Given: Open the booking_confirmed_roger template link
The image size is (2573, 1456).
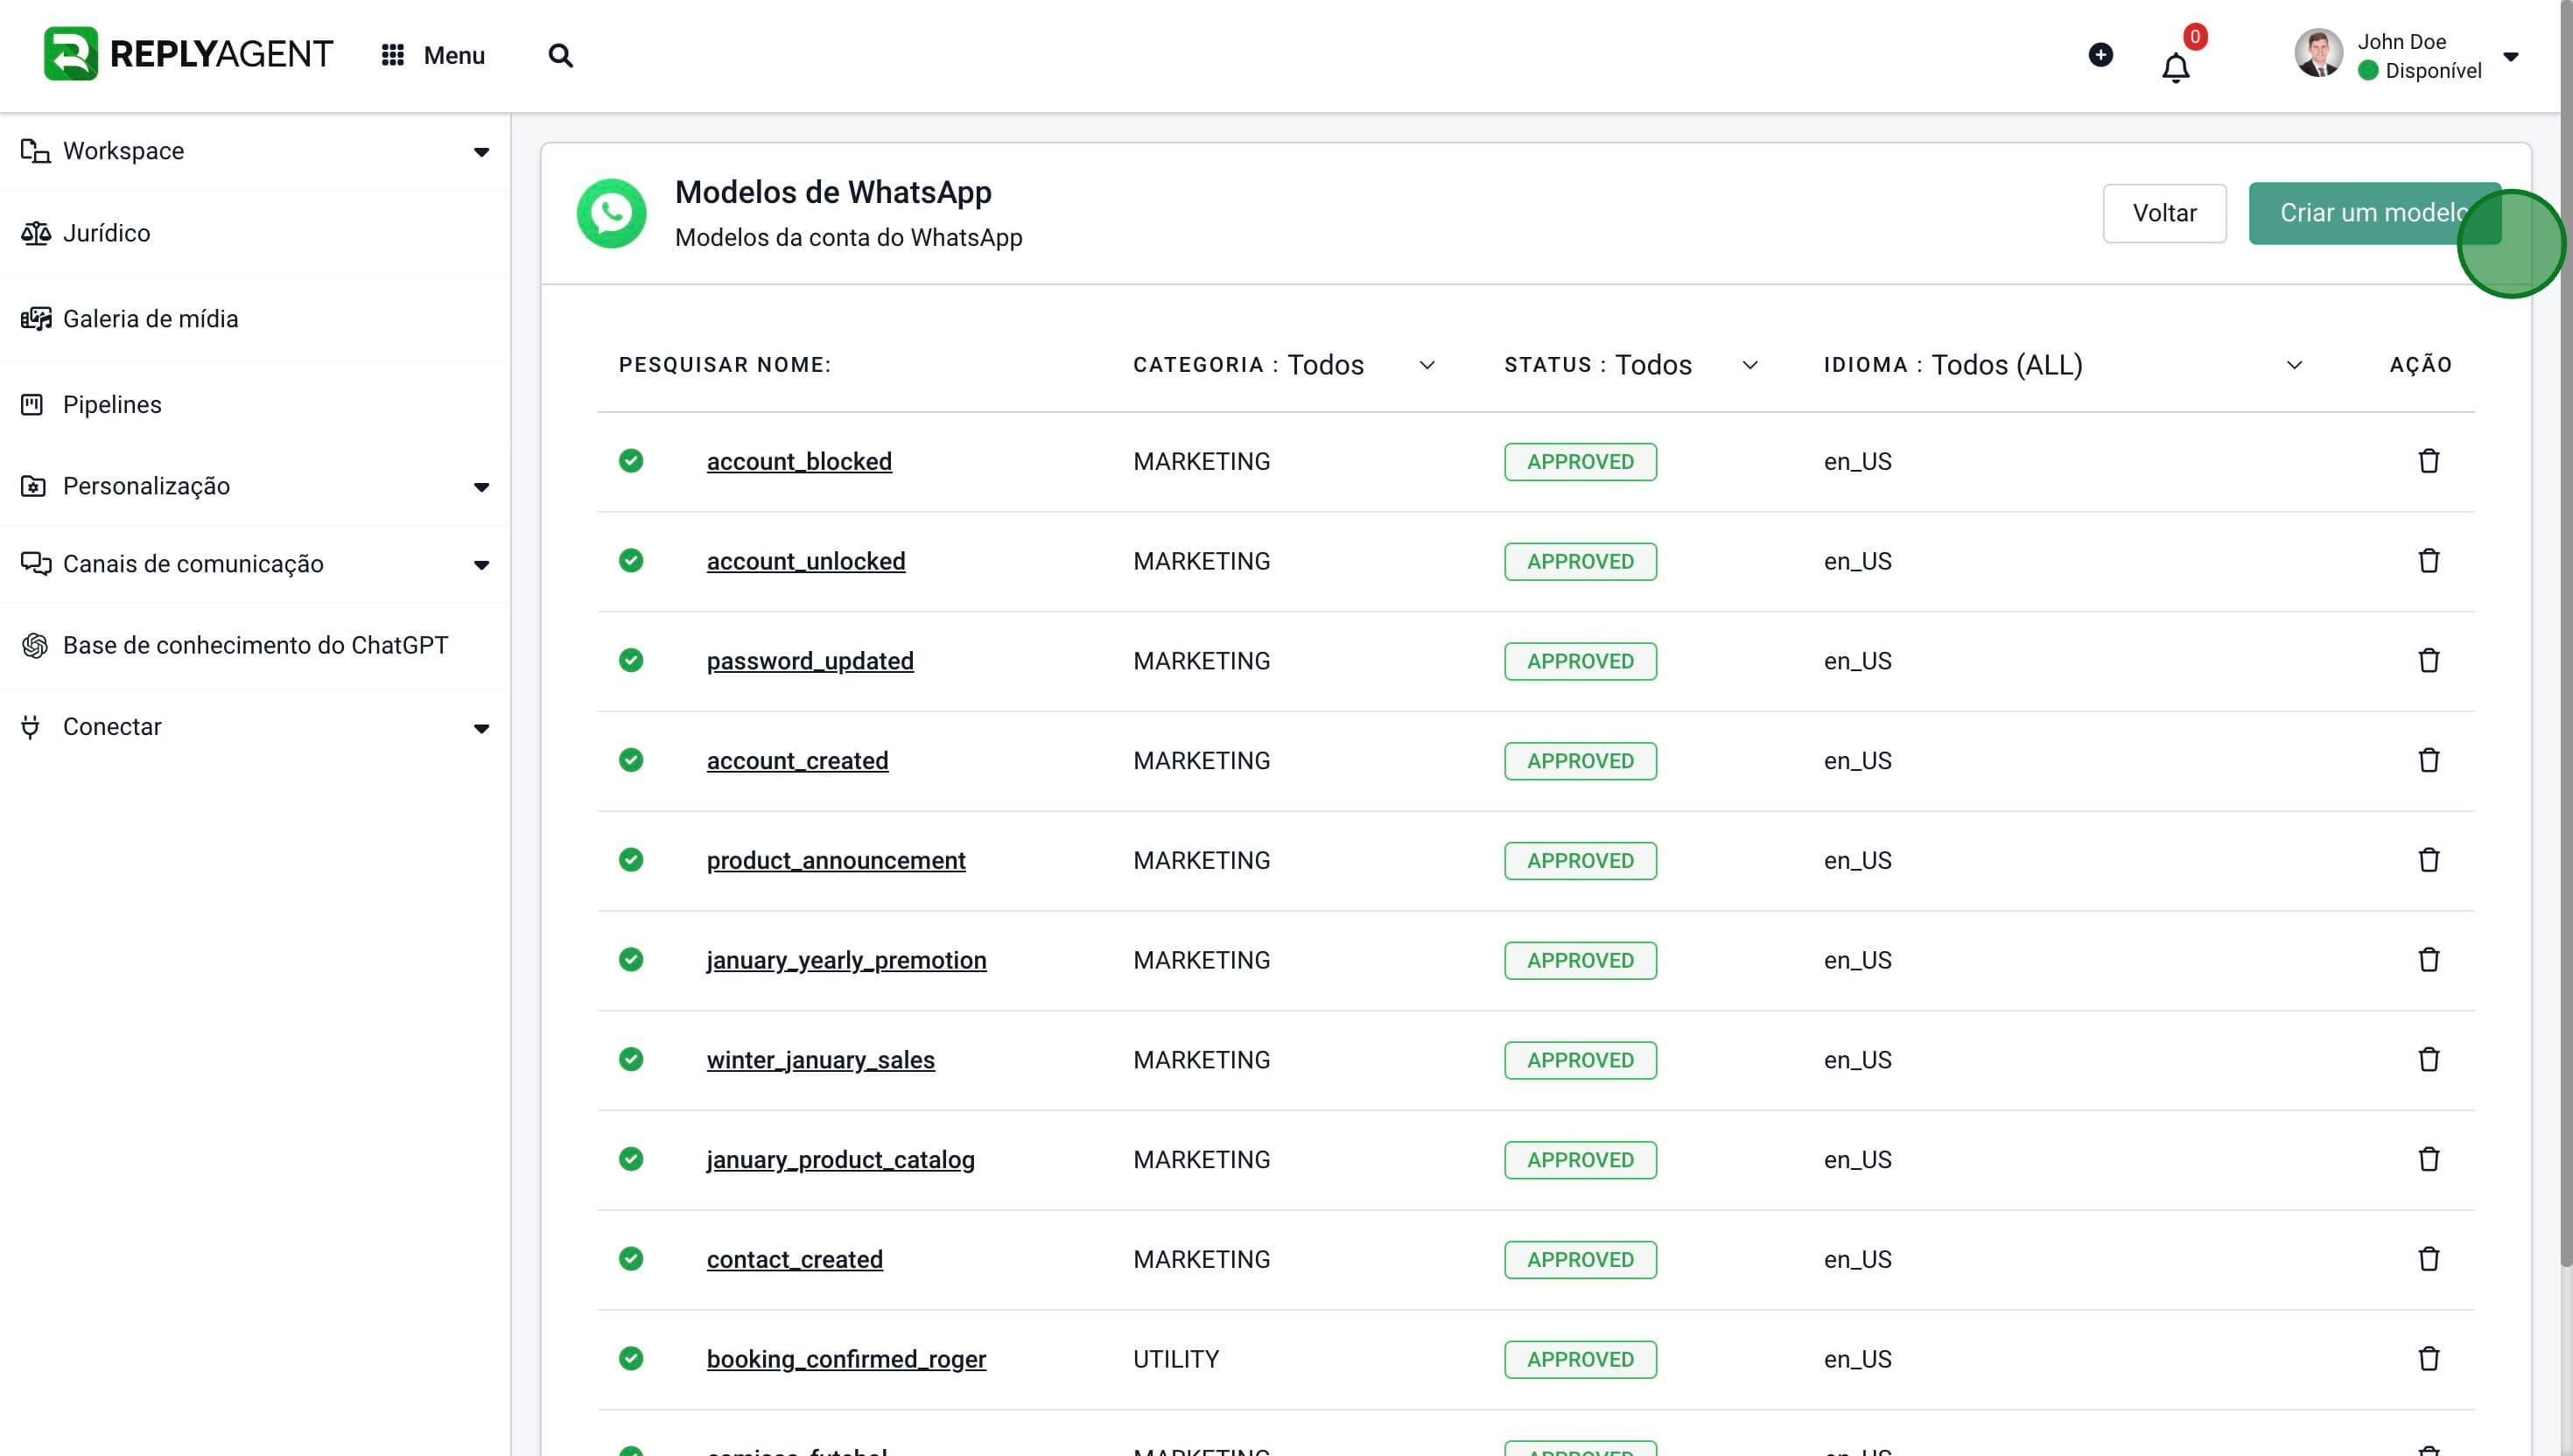Looking at the screenshot, I should pos(846,1360).
